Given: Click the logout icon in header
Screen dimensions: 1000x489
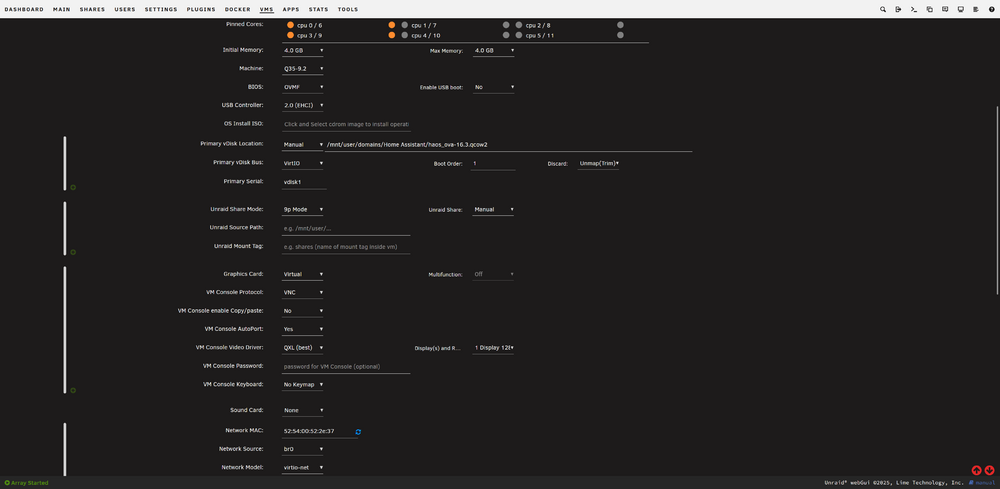Looking at the screenshot, I should tap(898, 10).
